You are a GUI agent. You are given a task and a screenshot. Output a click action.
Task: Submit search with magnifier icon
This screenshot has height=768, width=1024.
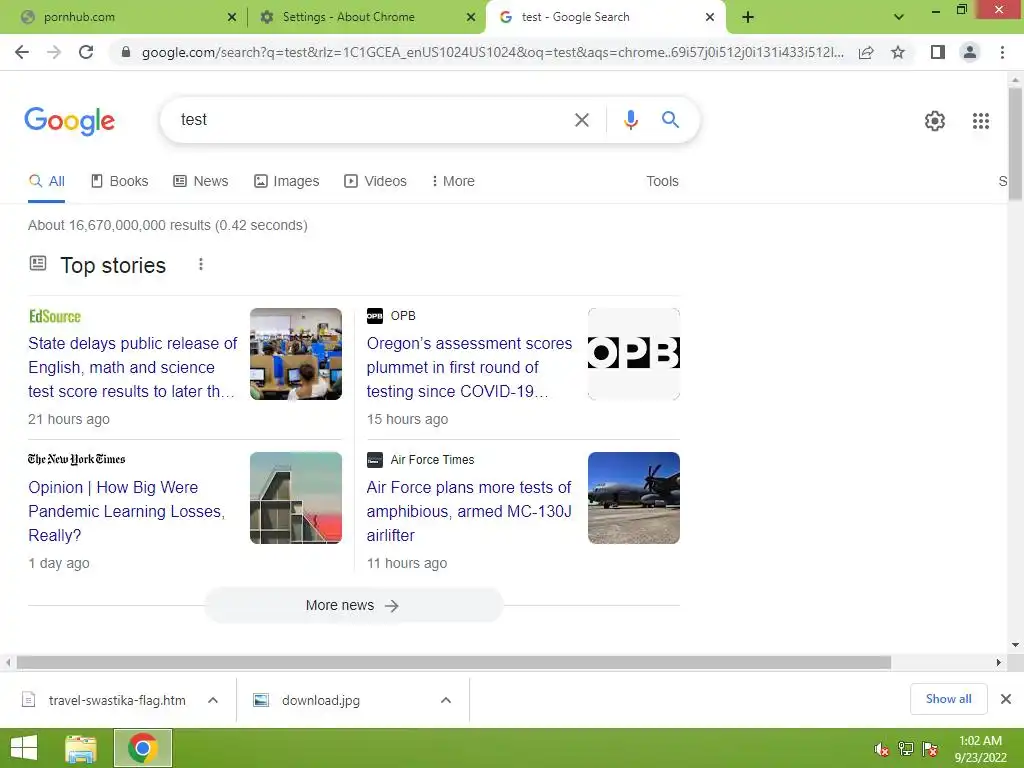click(670, 120)
